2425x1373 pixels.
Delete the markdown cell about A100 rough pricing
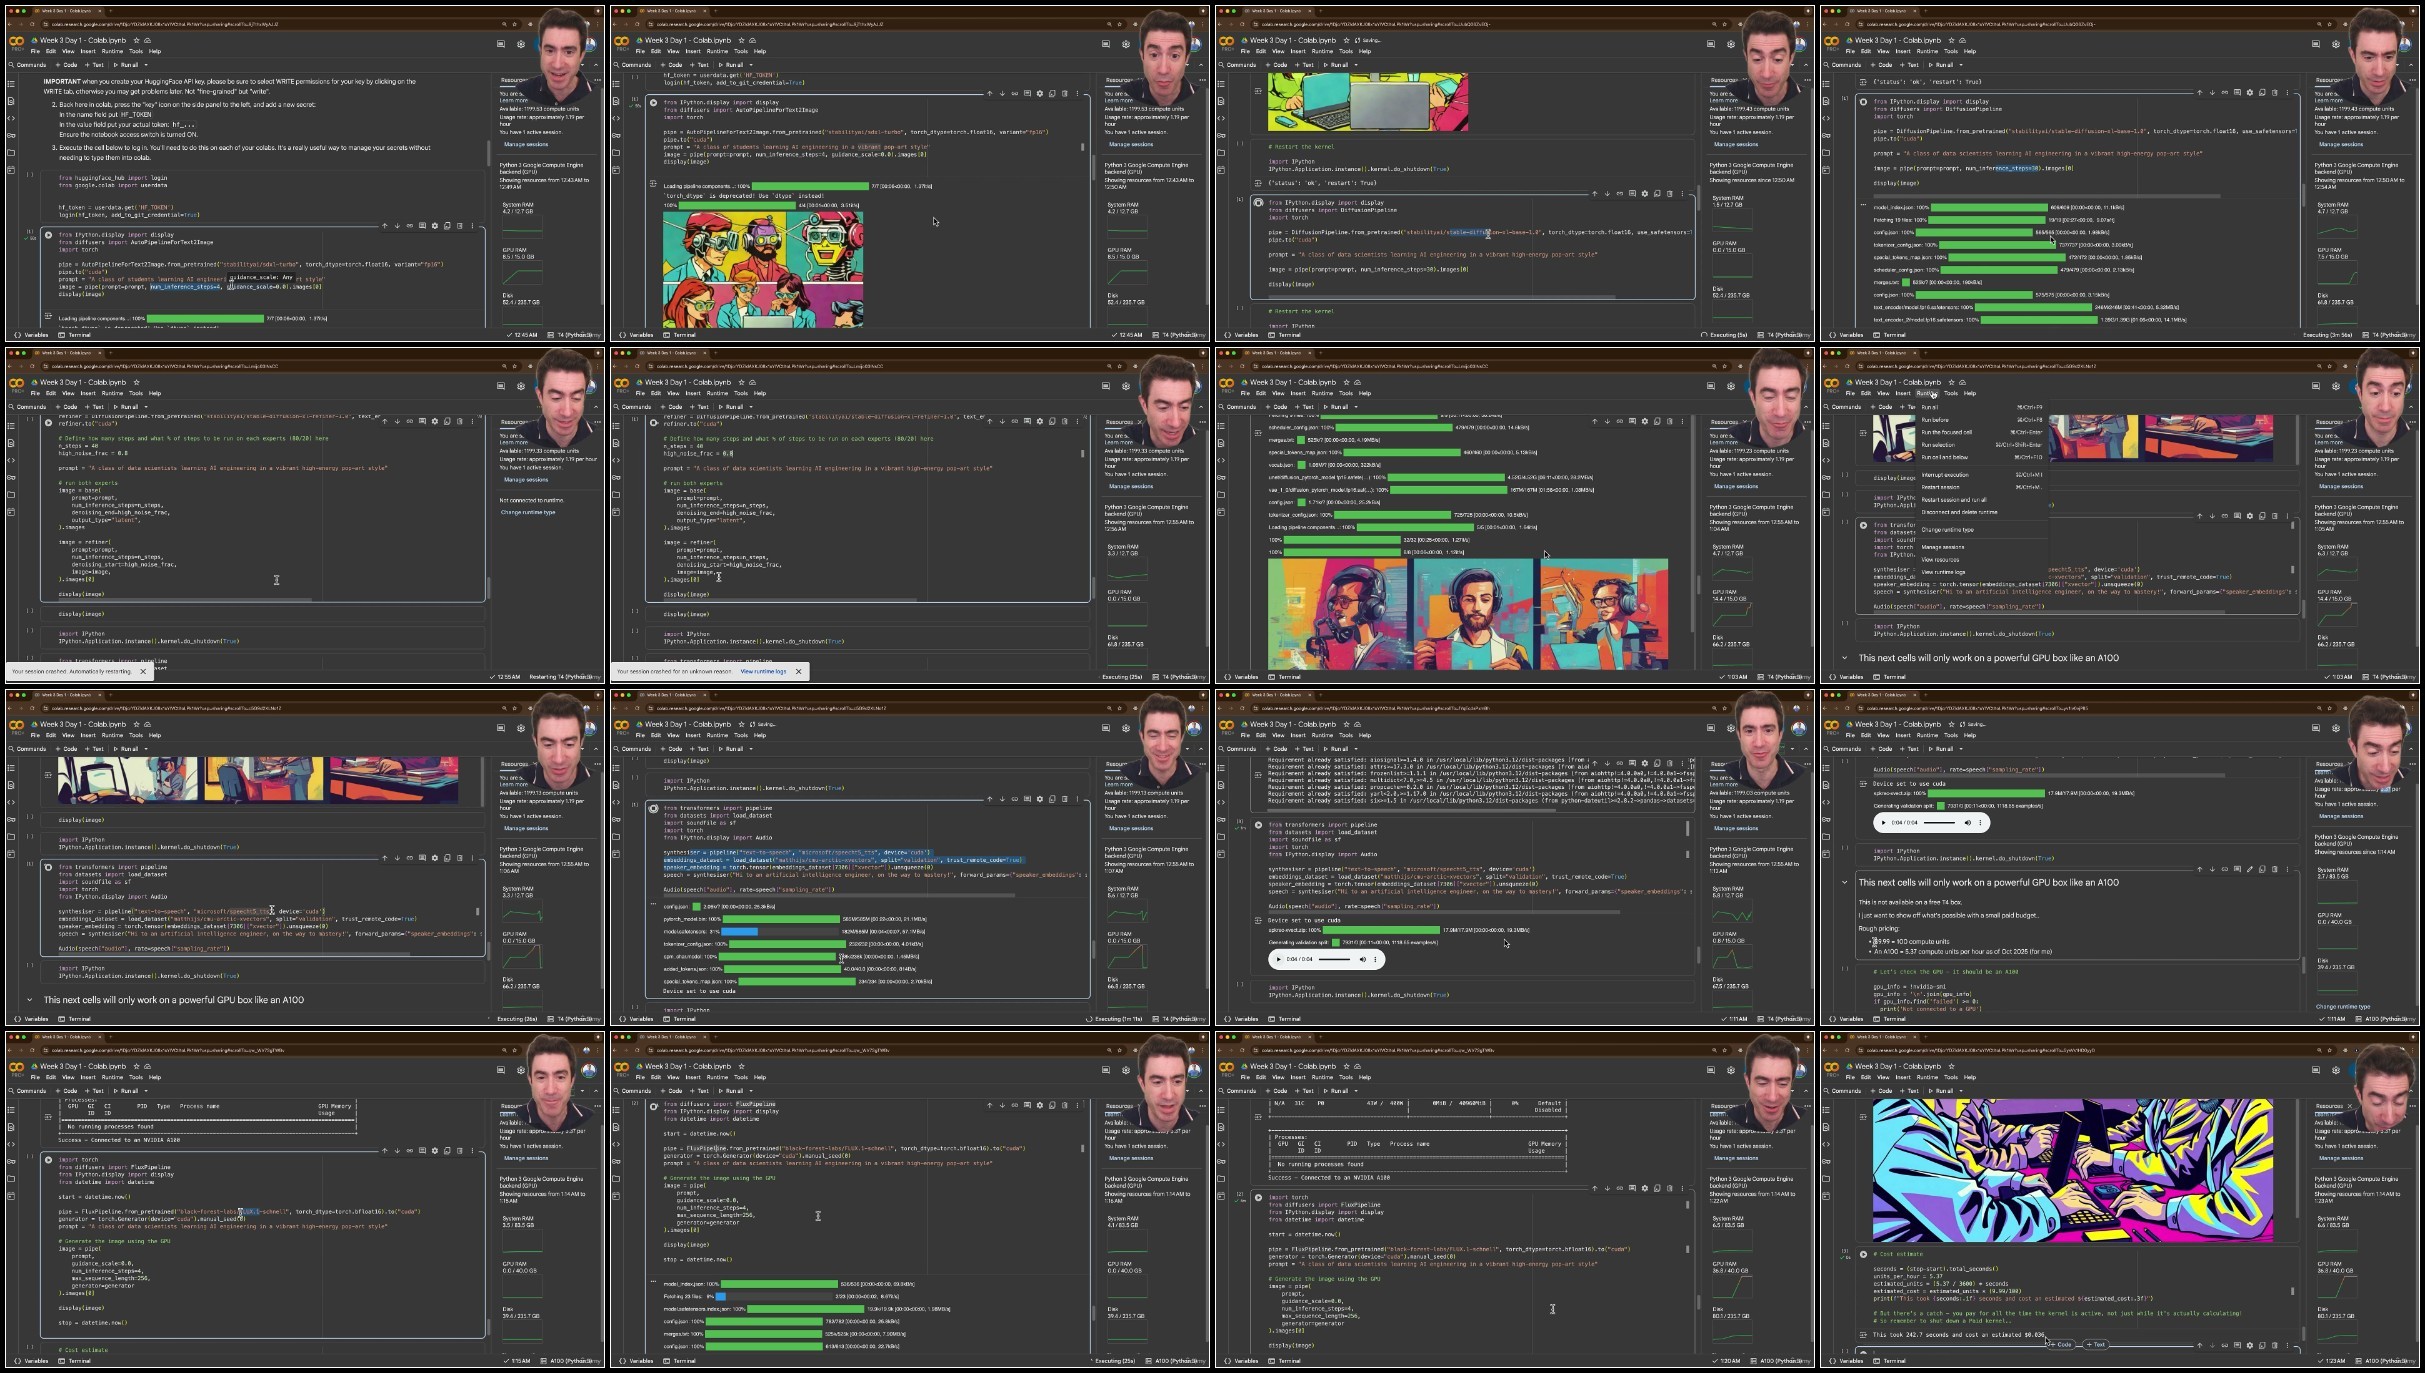(x=2275, y=869)
